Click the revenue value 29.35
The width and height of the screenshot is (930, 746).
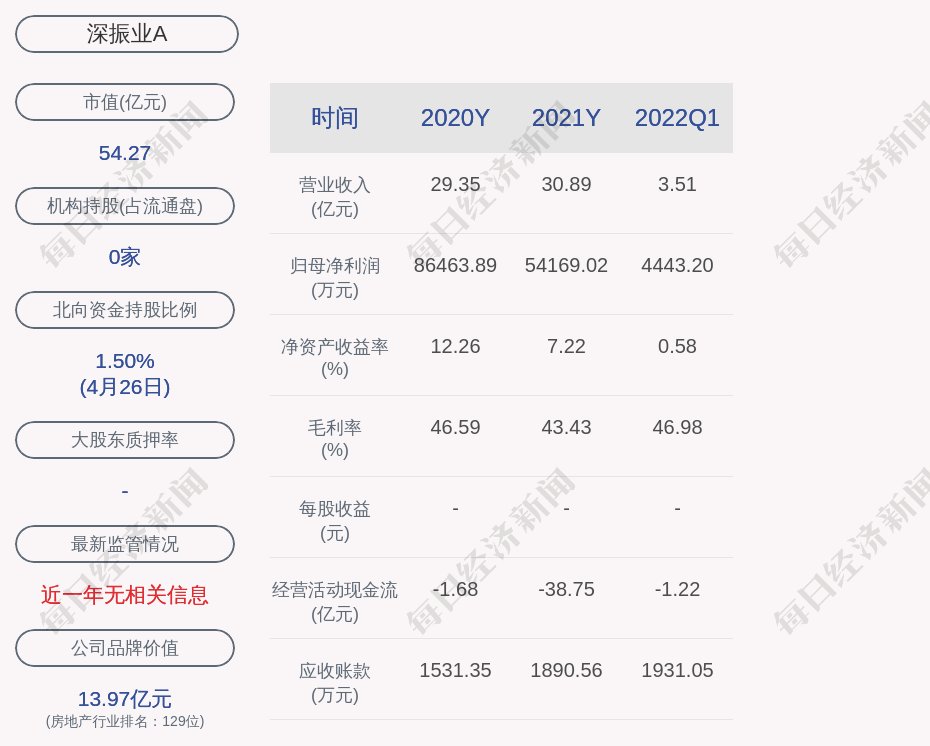455,184
